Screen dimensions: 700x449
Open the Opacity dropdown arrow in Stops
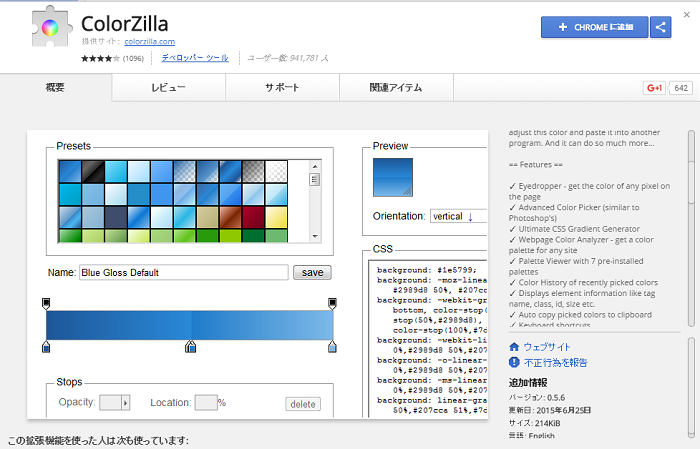(125, 403)
